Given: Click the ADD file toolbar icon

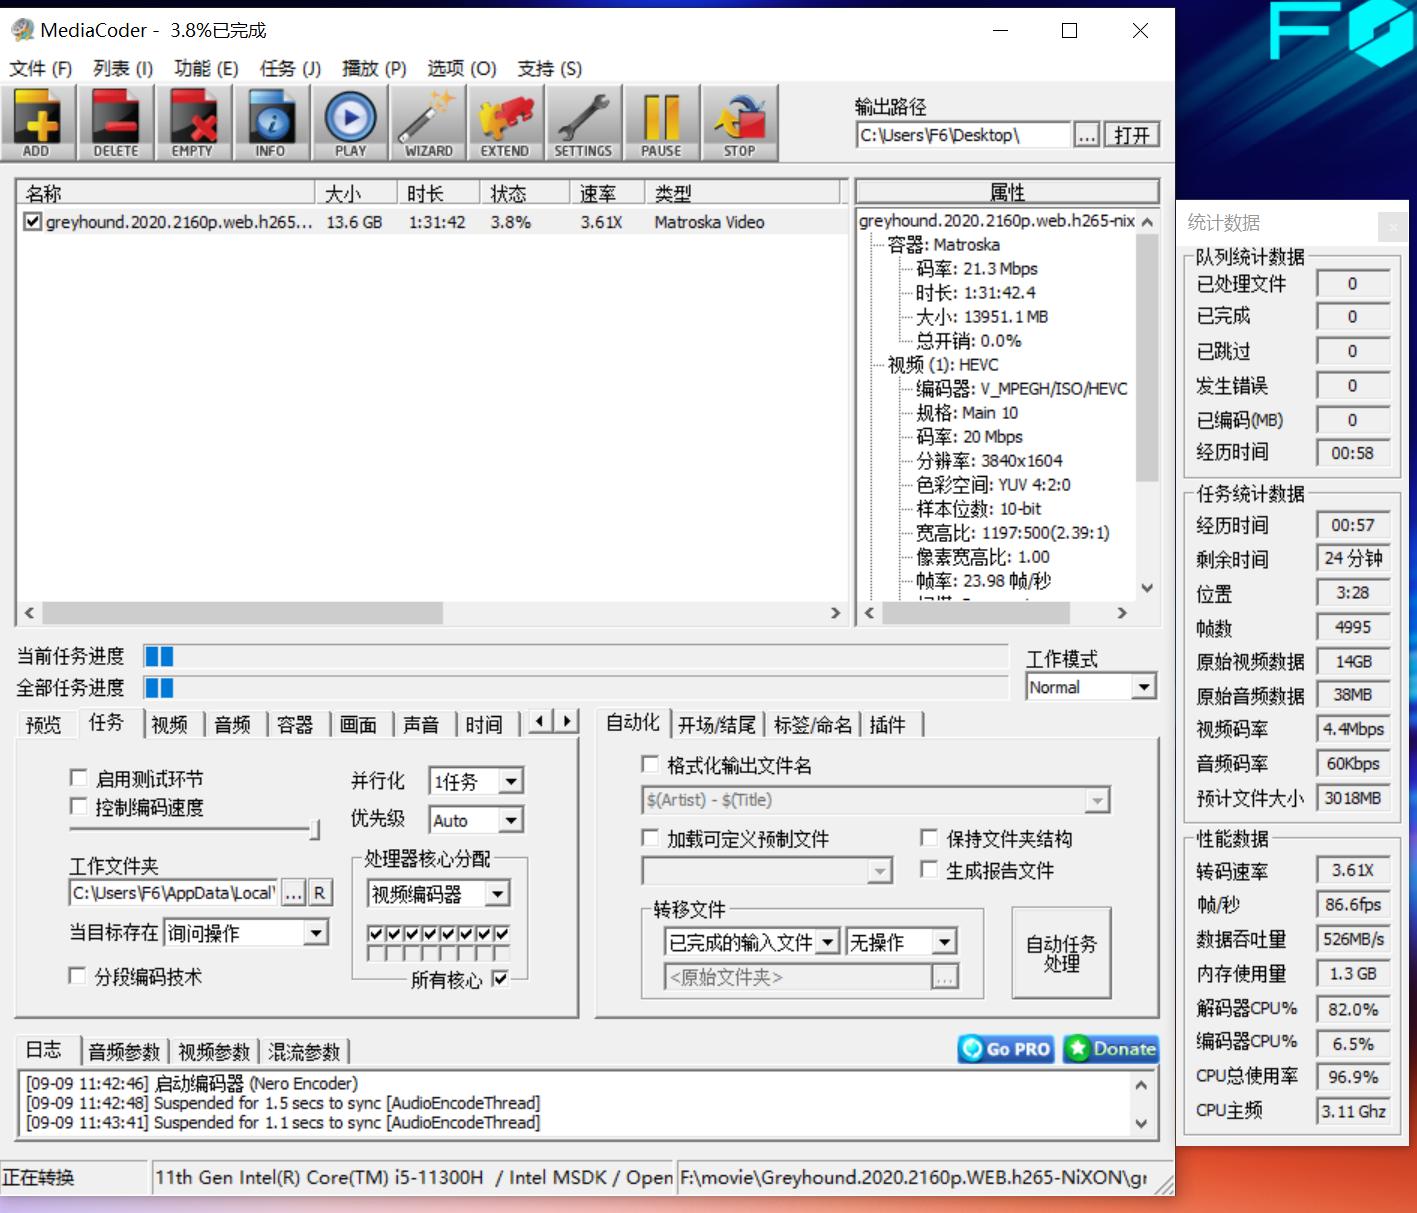Looking at the screenshot, I should coord(37,122).
